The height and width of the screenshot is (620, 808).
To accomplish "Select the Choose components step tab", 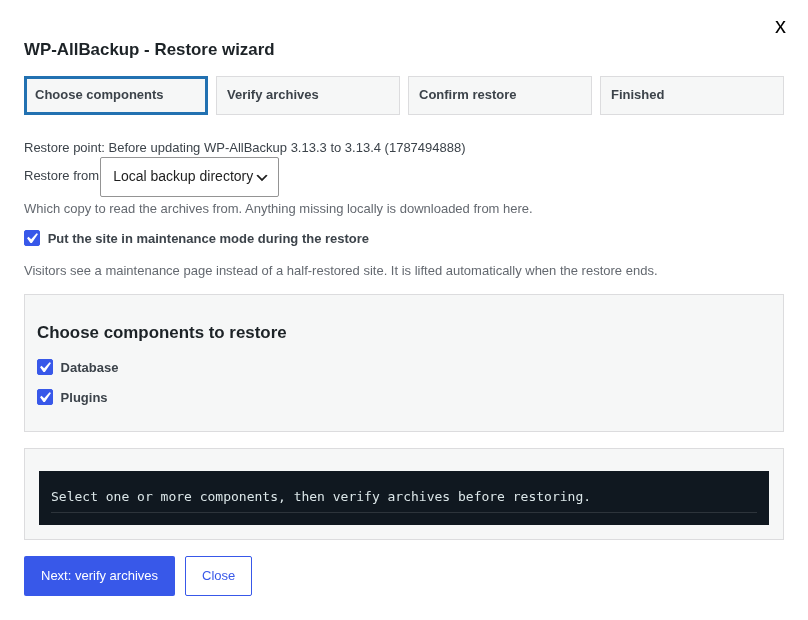I will pyautogui.click(x=116, y=95).
